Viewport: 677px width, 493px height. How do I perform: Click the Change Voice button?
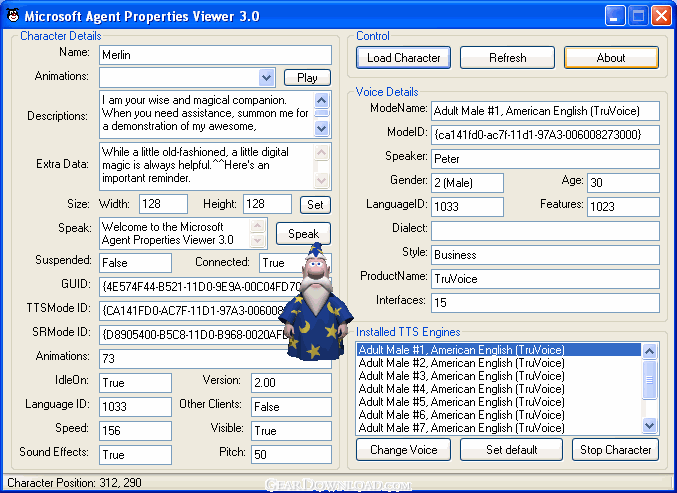[x=403, y=450]
